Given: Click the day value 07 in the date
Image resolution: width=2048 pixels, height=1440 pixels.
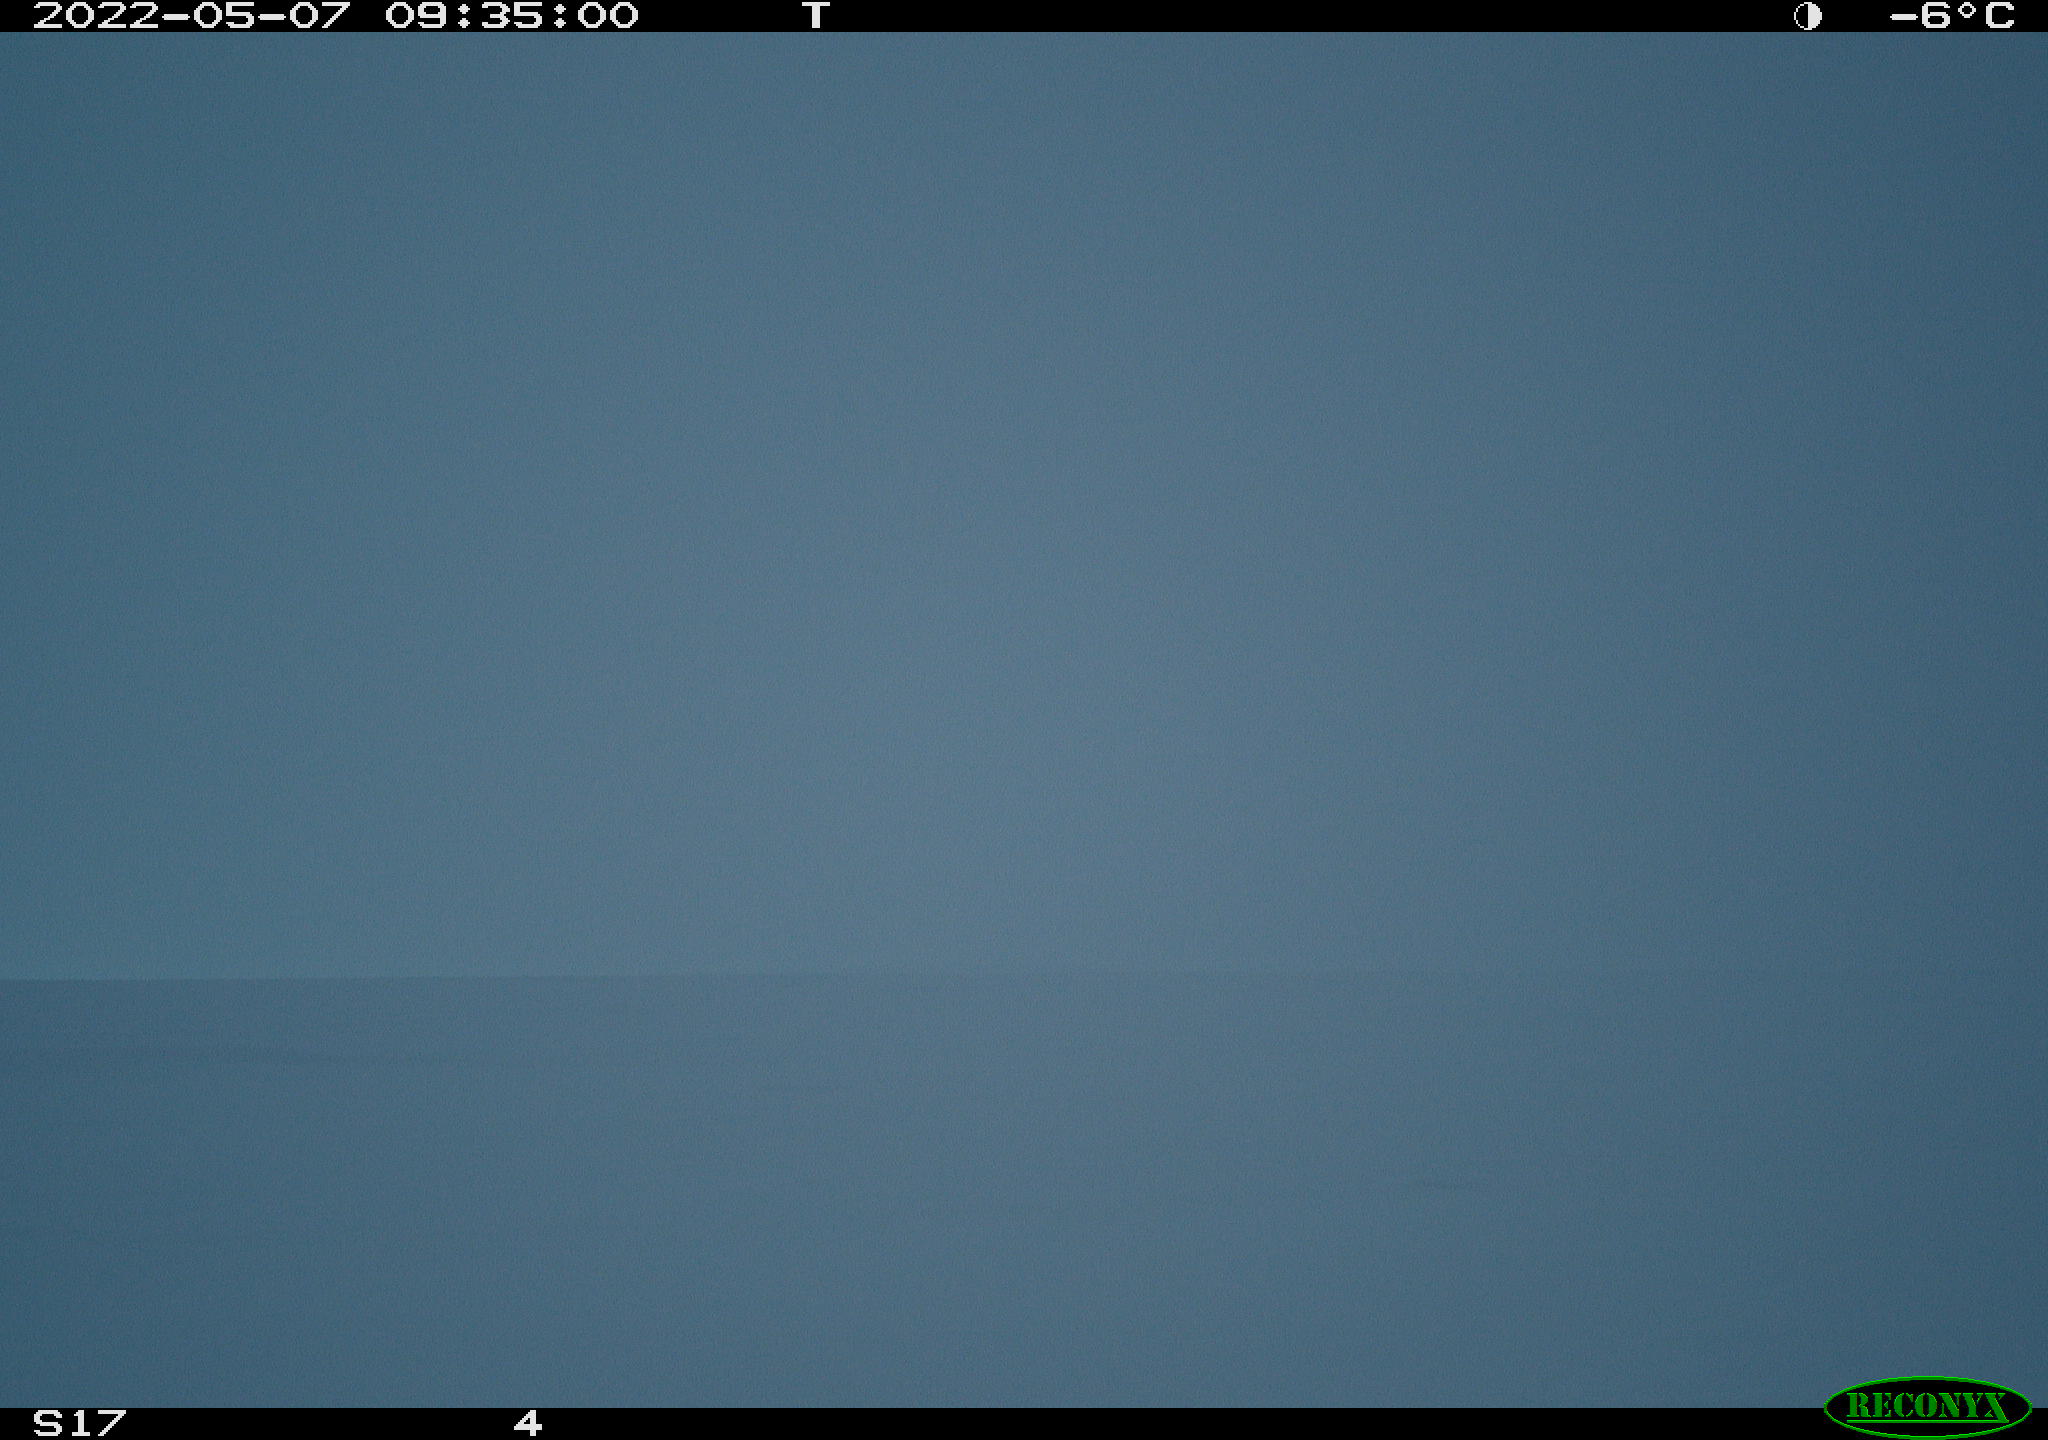Looking at the screenshot, I should click(x=320, y=16).
